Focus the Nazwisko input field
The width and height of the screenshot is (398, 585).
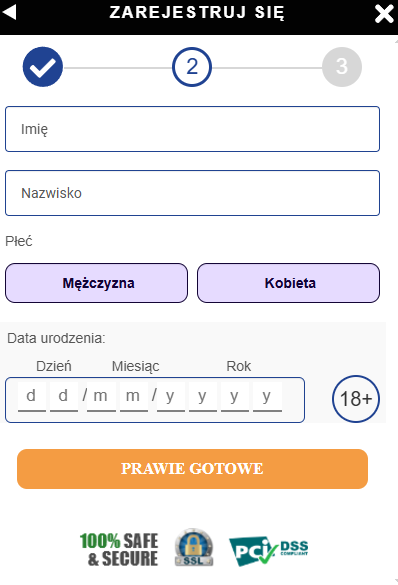(192, 193)
